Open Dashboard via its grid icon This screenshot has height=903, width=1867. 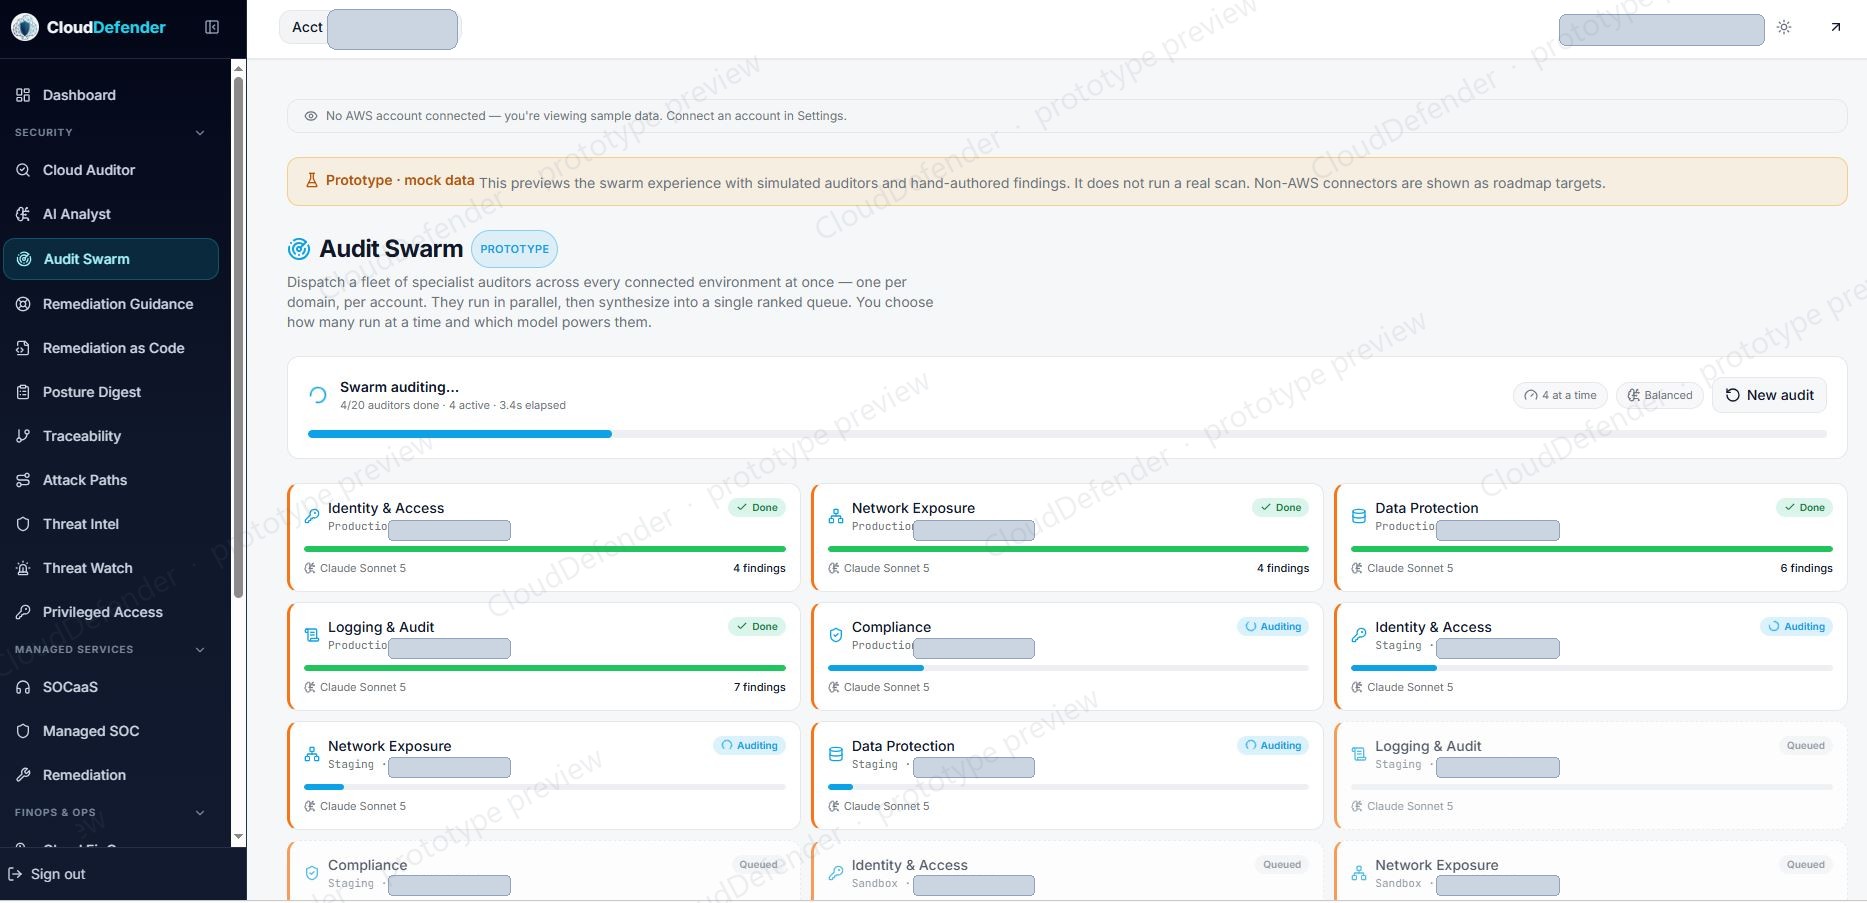click(x=23, y=95)
